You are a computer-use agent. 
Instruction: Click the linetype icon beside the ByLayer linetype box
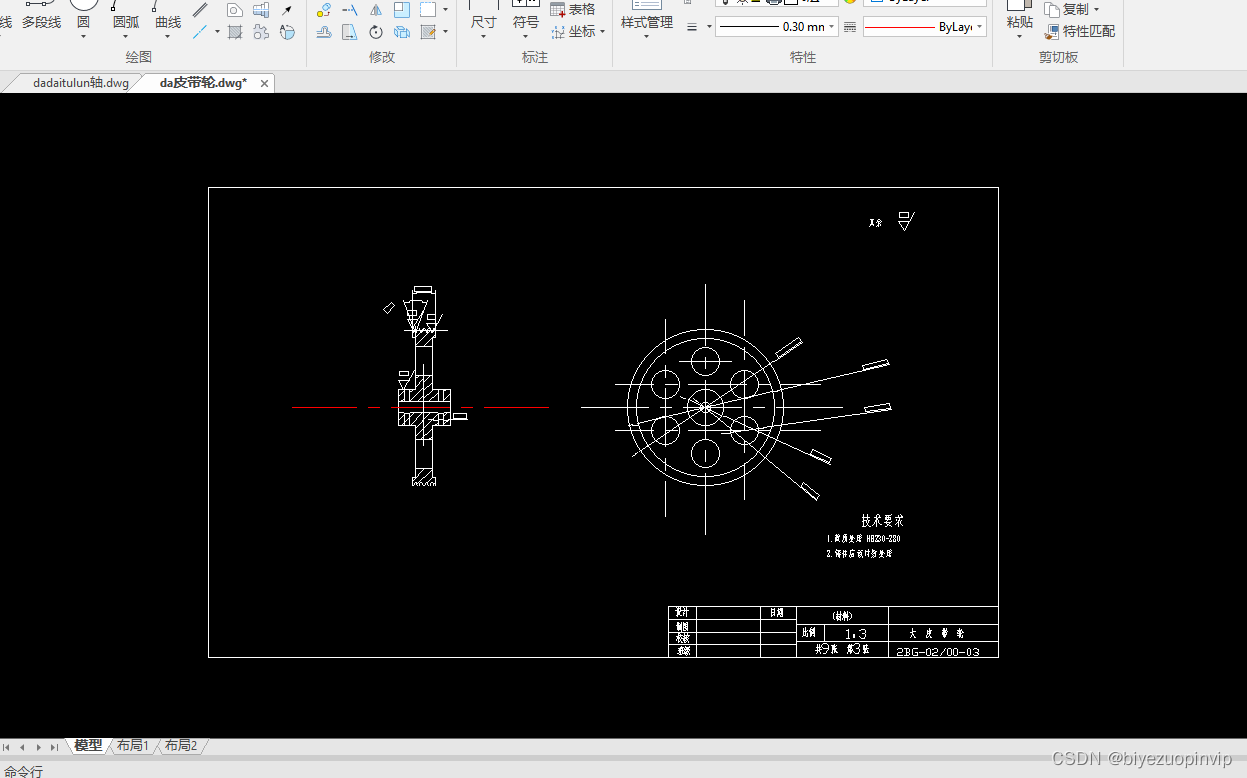pos(850,27)
